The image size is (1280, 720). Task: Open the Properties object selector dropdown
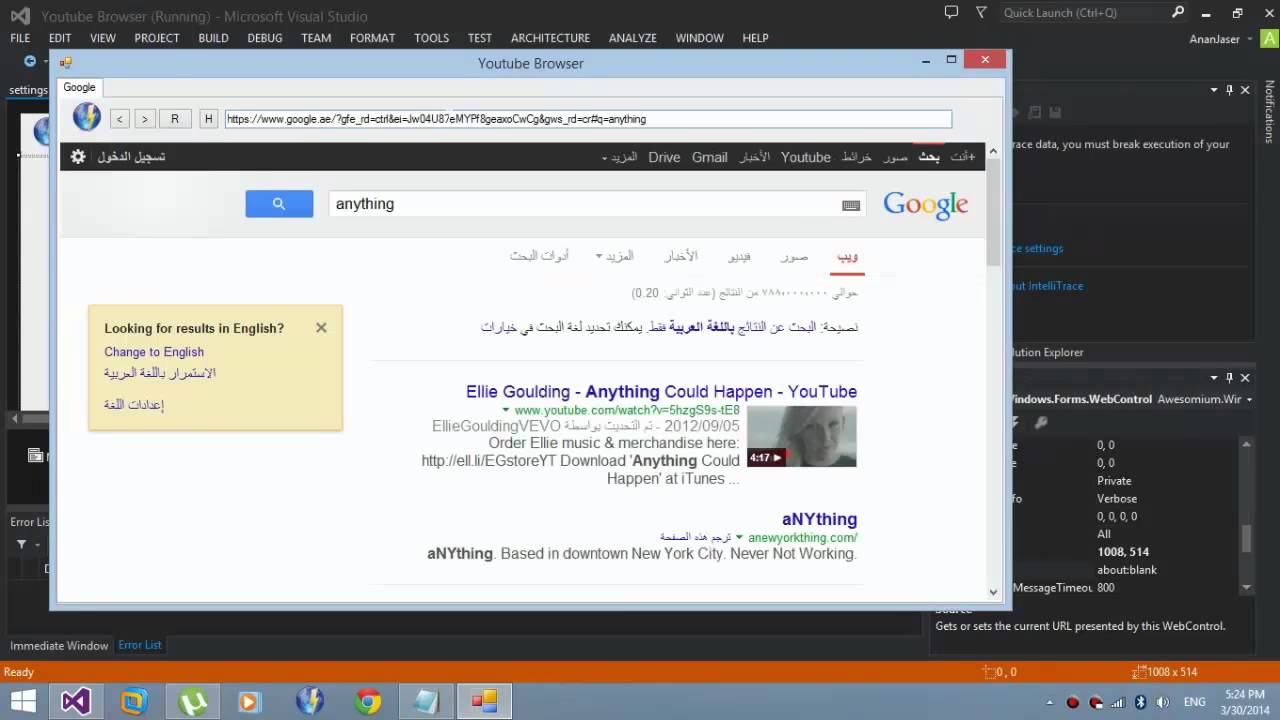click(x=1248, y=399)
